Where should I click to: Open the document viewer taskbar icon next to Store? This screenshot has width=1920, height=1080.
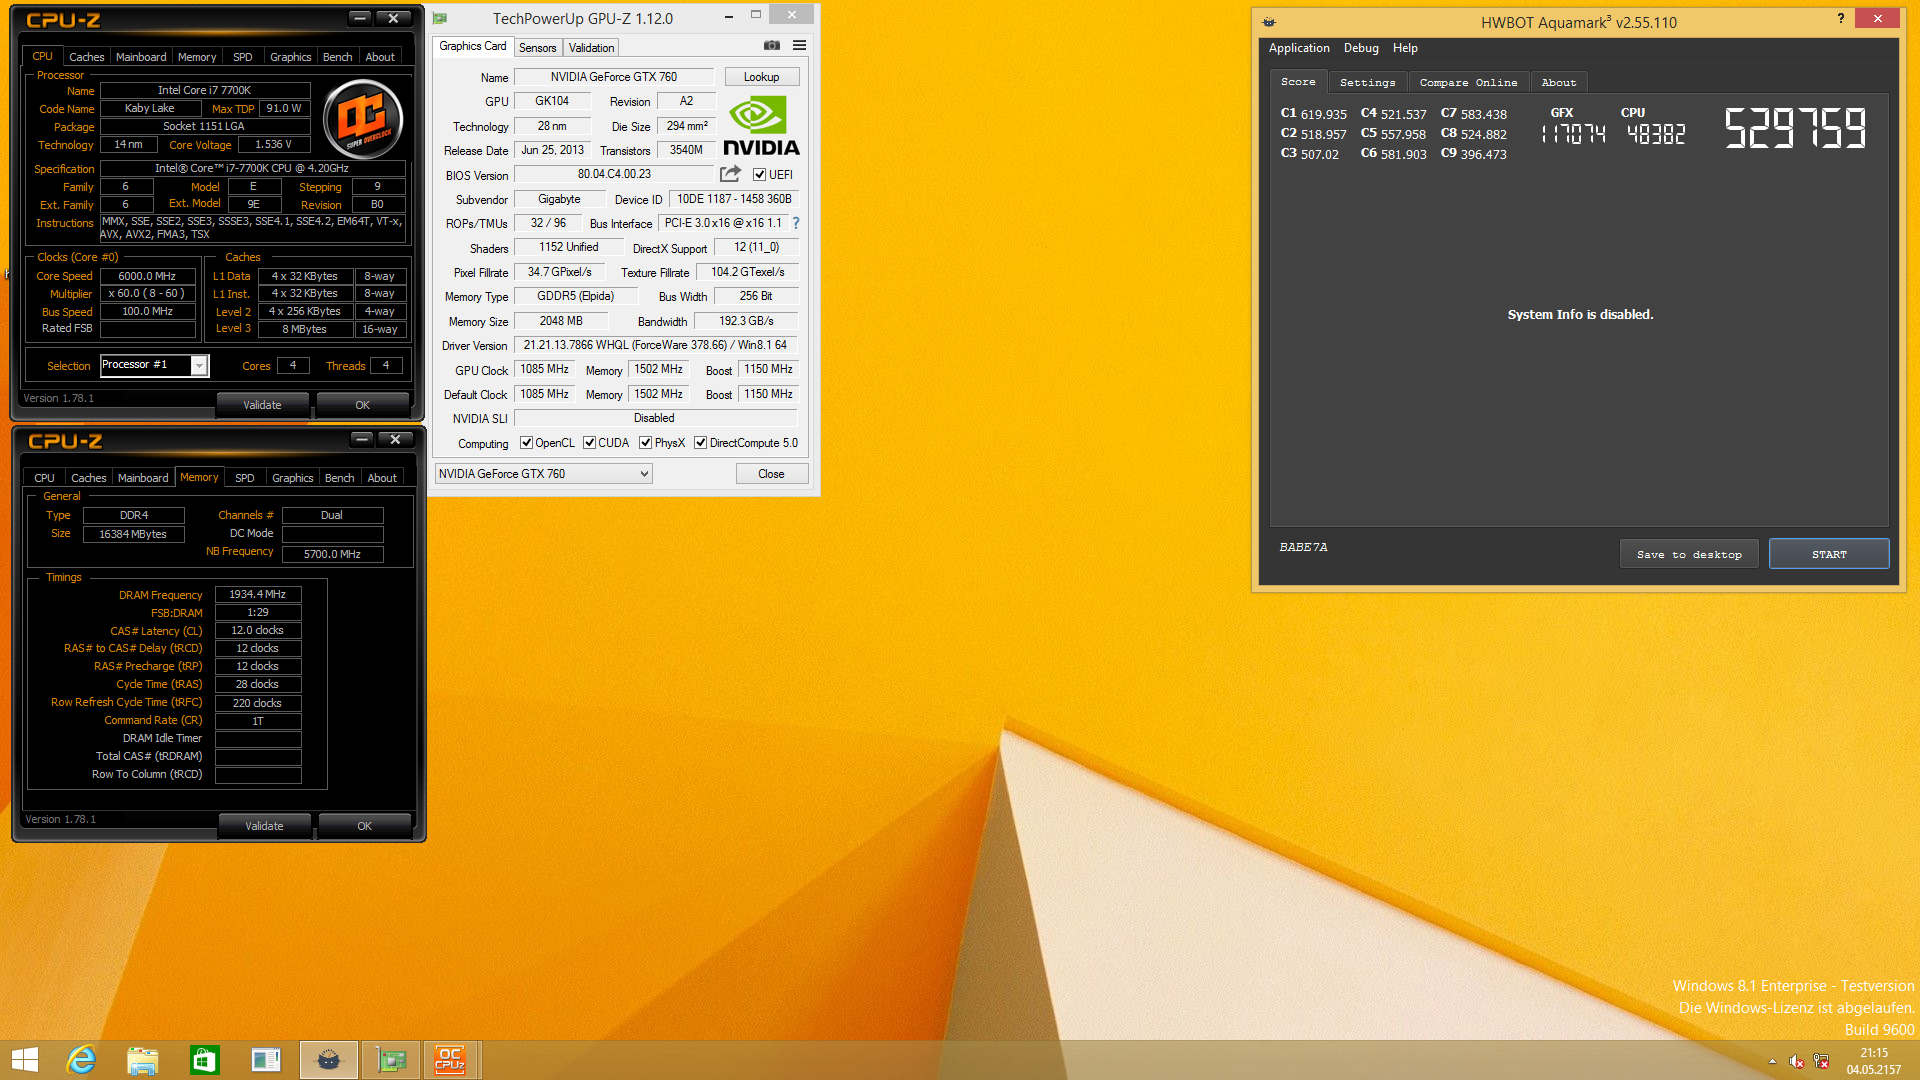266,1060
